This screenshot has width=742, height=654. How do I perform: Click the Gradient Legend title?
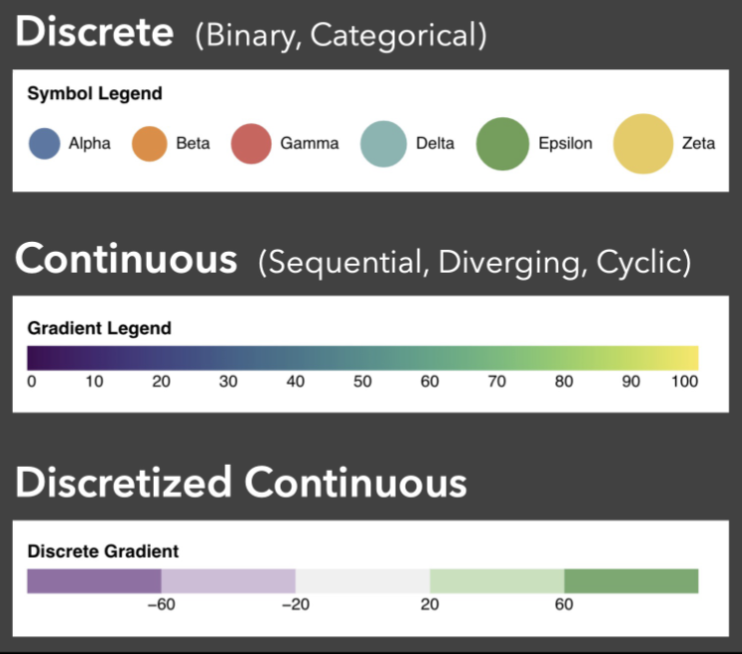[x=99, y=328]
